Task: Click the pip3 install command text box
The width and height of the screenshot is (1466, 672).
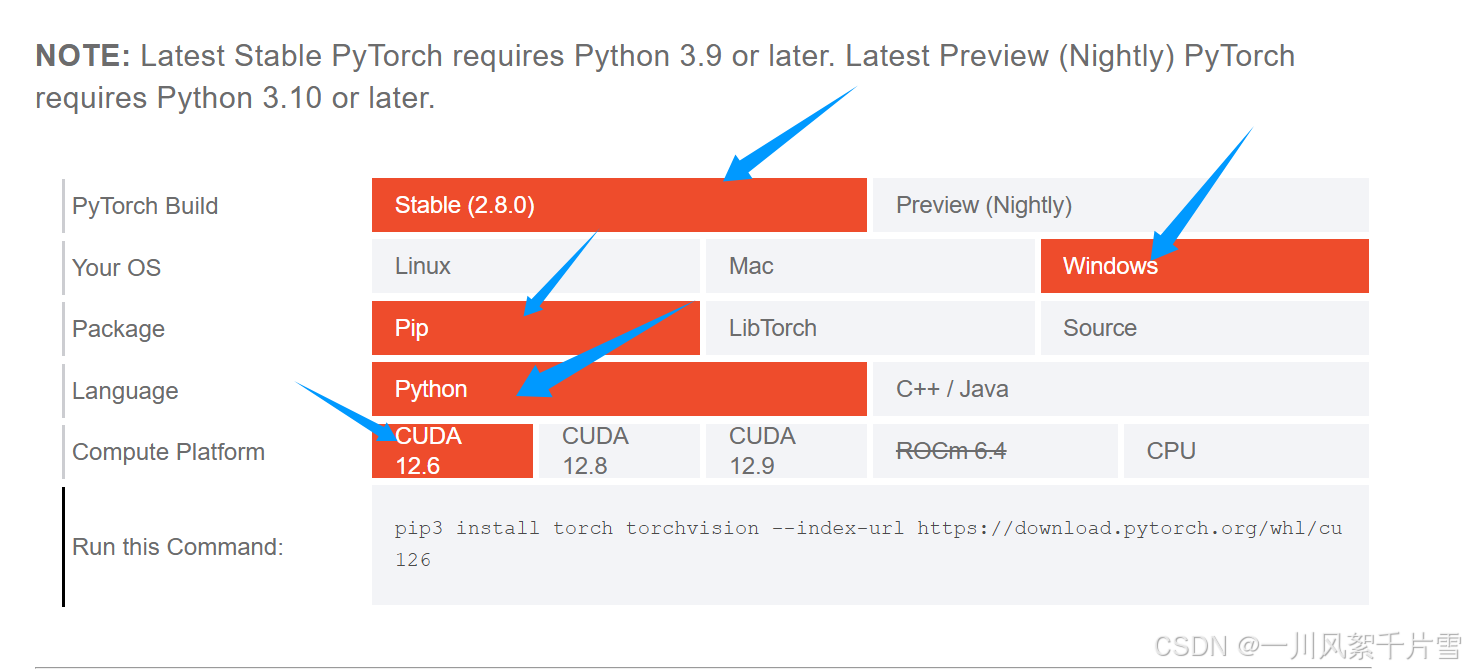Action: pyautogui.click(x=870, y=545)
